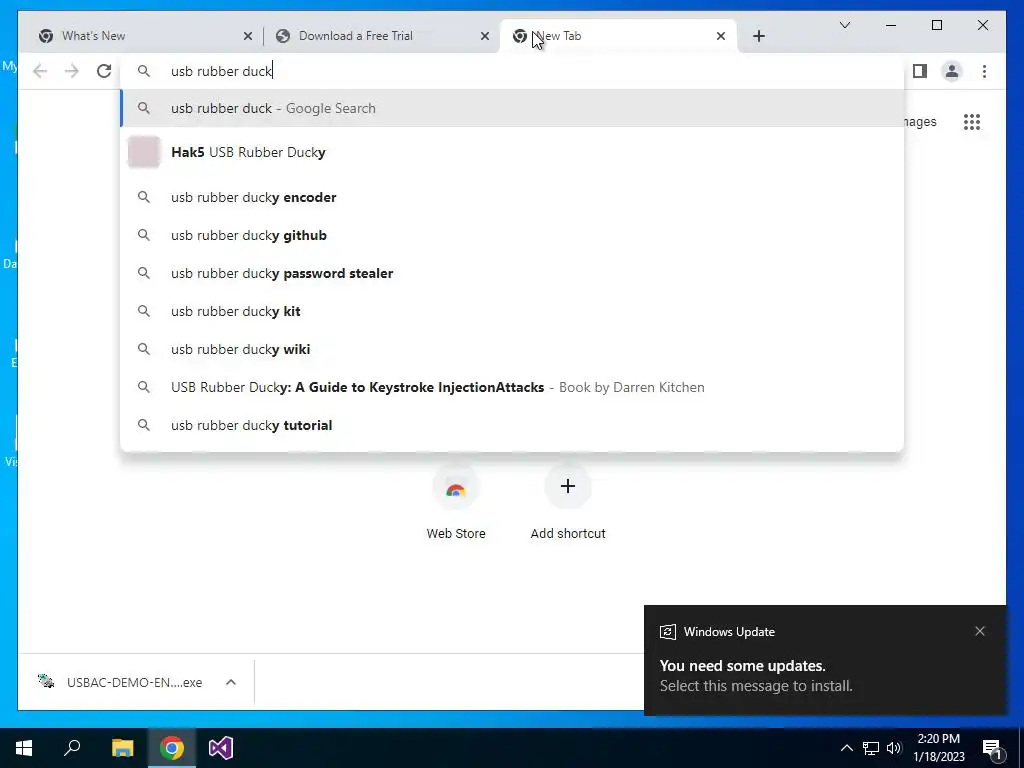
Task: Go forward with the forward arrow
Action: pos(72,71)
